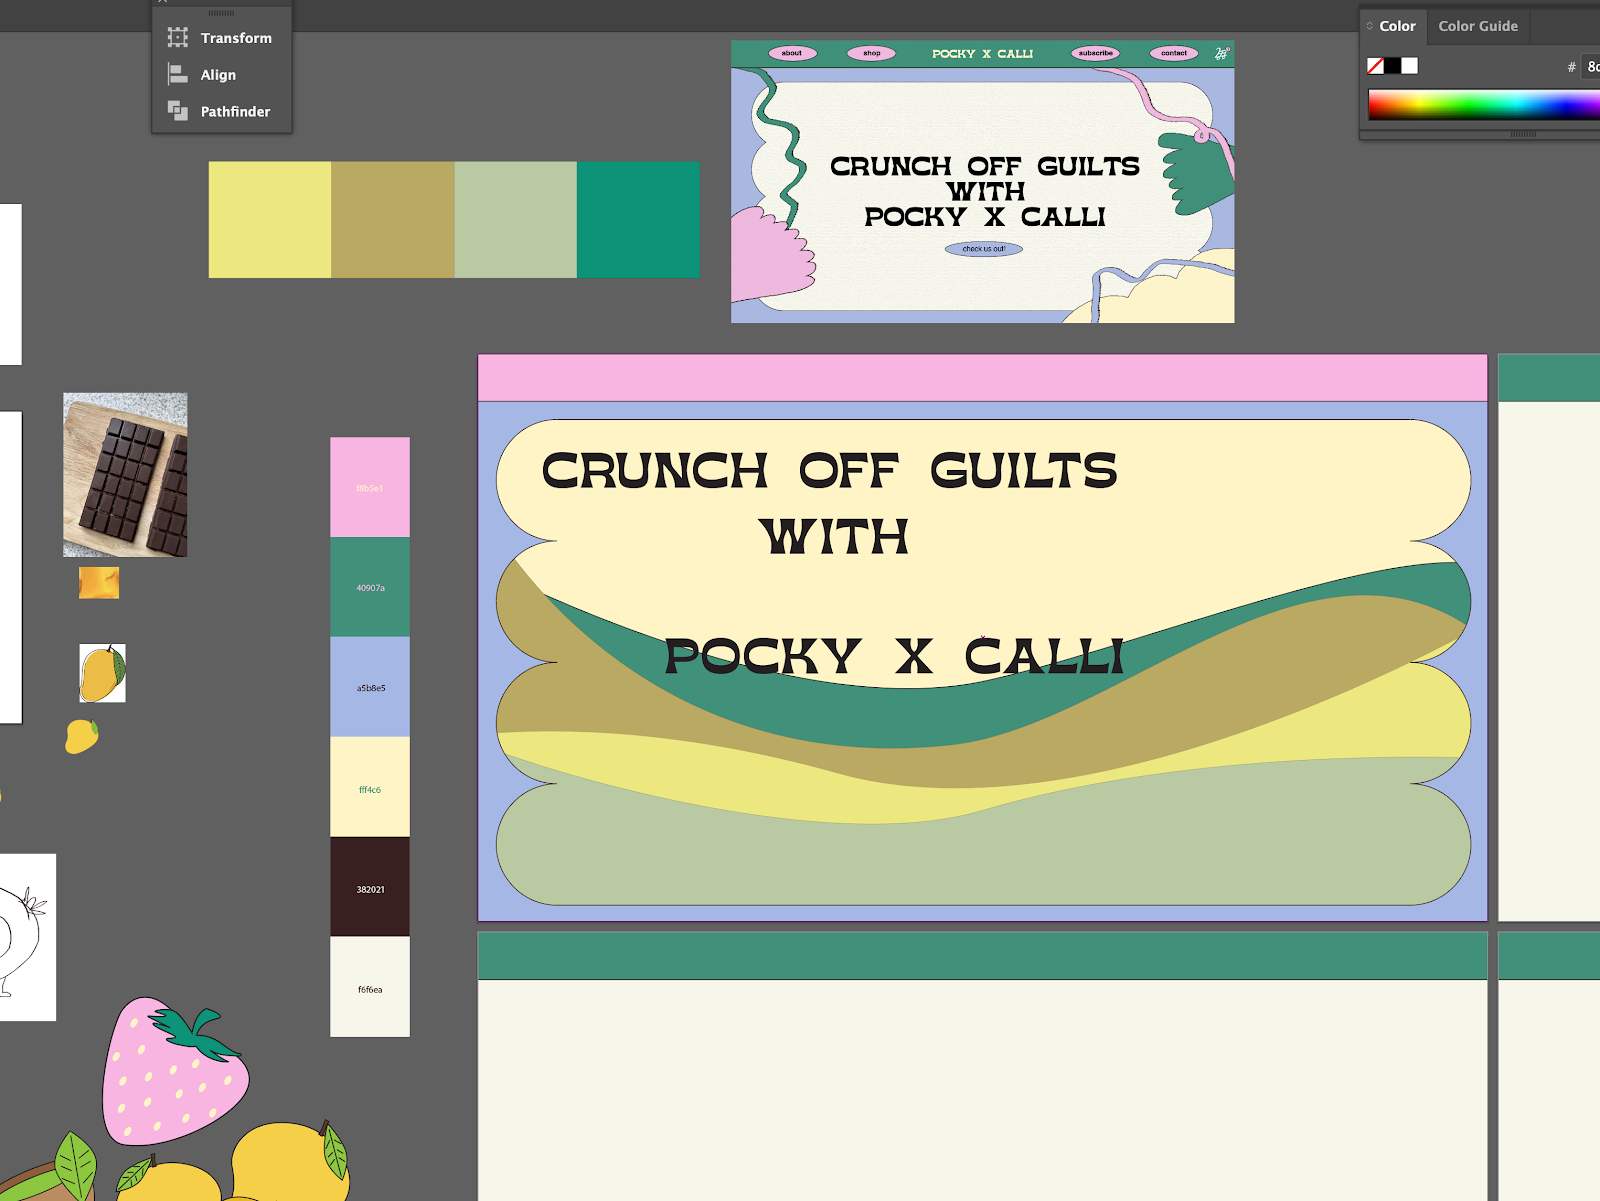Click the 'about' button in mockup
The height and width of the screenshot is (1201, 1600).
[x=792, y=53]
